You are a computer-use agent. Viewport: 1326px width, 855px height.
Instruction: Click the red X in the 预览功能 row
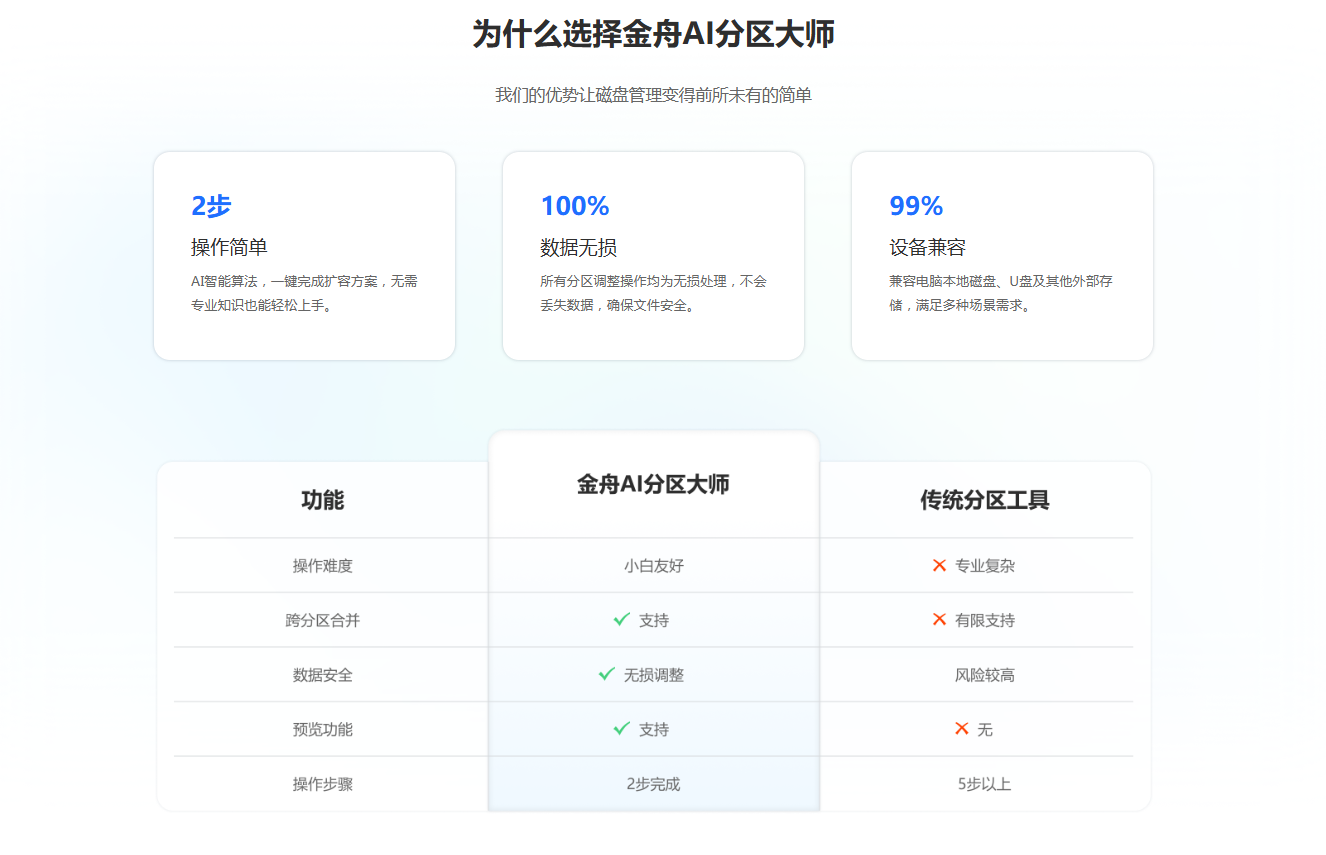coord(962,729)
